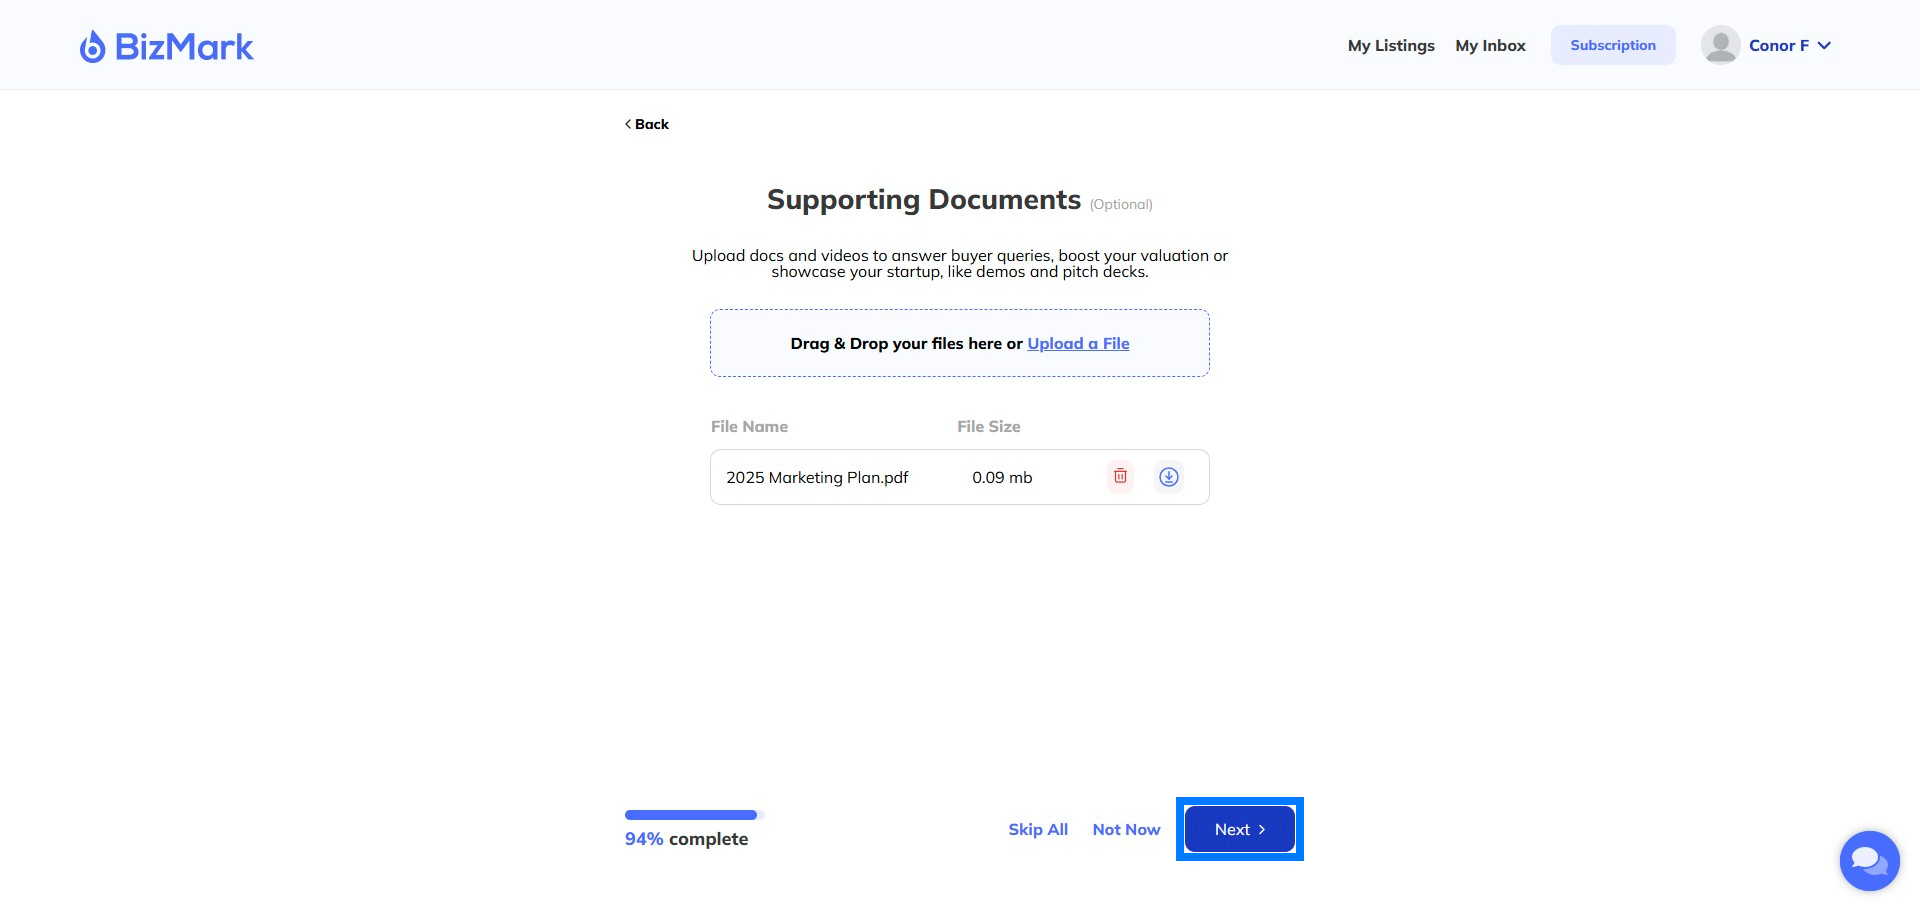The height and width of the screenshot is (911, 1920).
Task: Click the Next button
Action: 1240,829
